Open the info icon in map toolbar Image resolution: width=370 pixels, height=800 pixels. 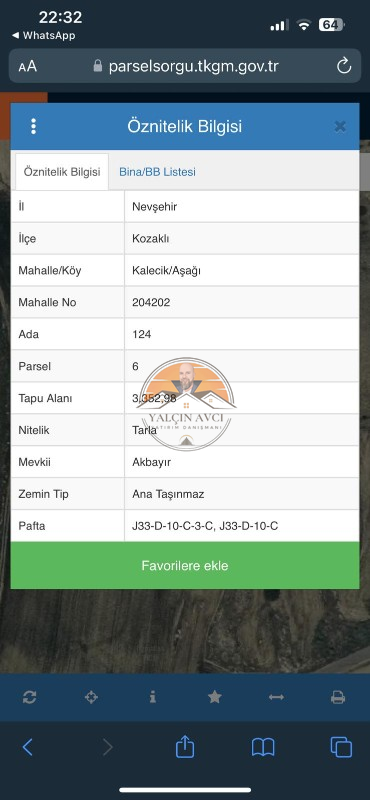pos(153,697)
